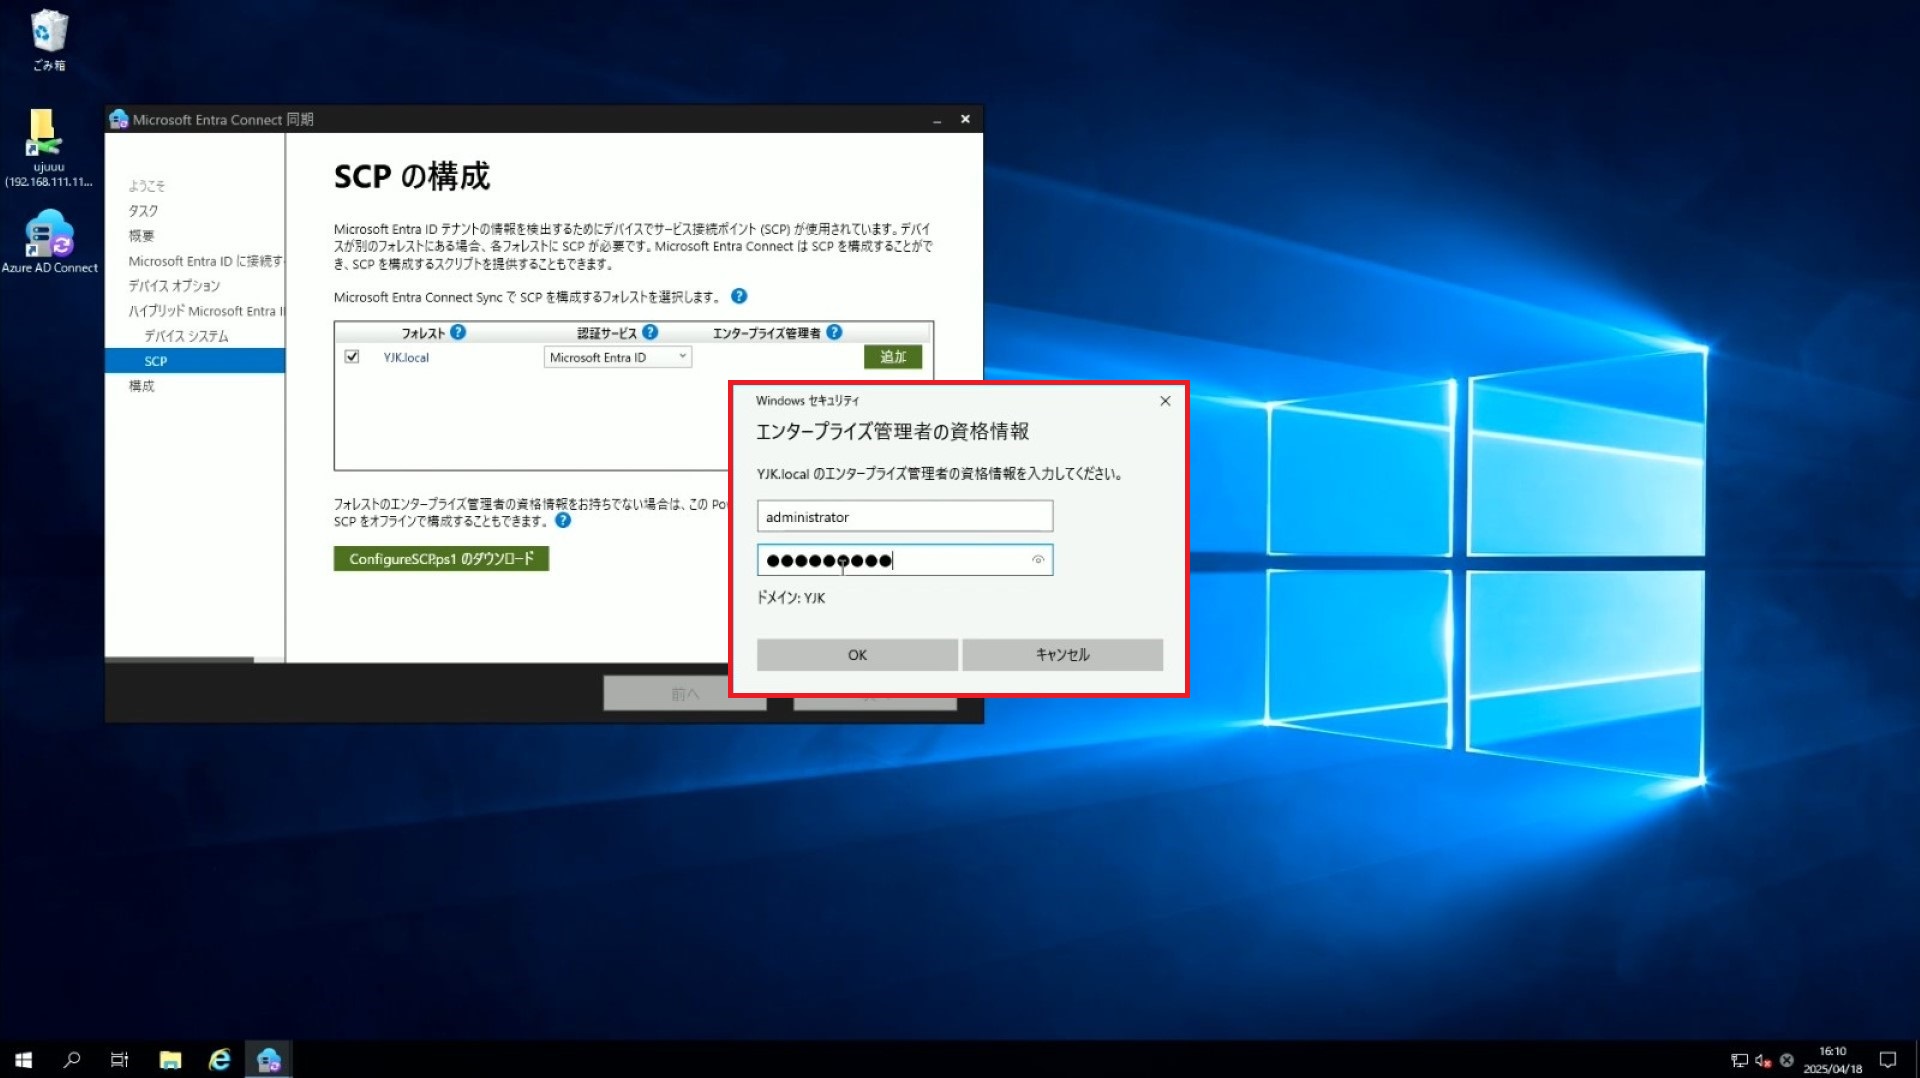The image size is (1920, 1078).
Task: Click the help icon next to フォレスト header
Action: tap(458, 332)
